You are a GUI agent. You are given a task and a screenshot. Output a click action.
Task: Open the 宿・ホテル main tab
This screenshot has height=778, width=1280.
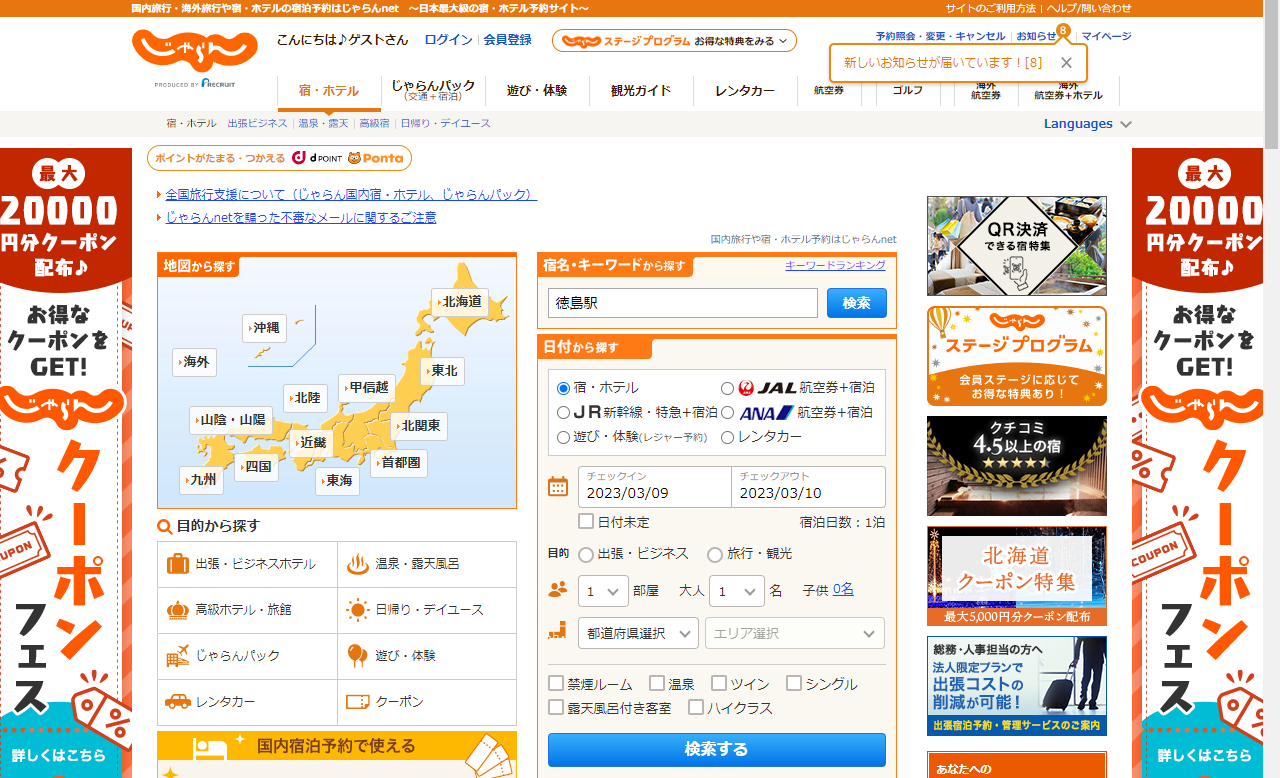(x=329, y=91)
